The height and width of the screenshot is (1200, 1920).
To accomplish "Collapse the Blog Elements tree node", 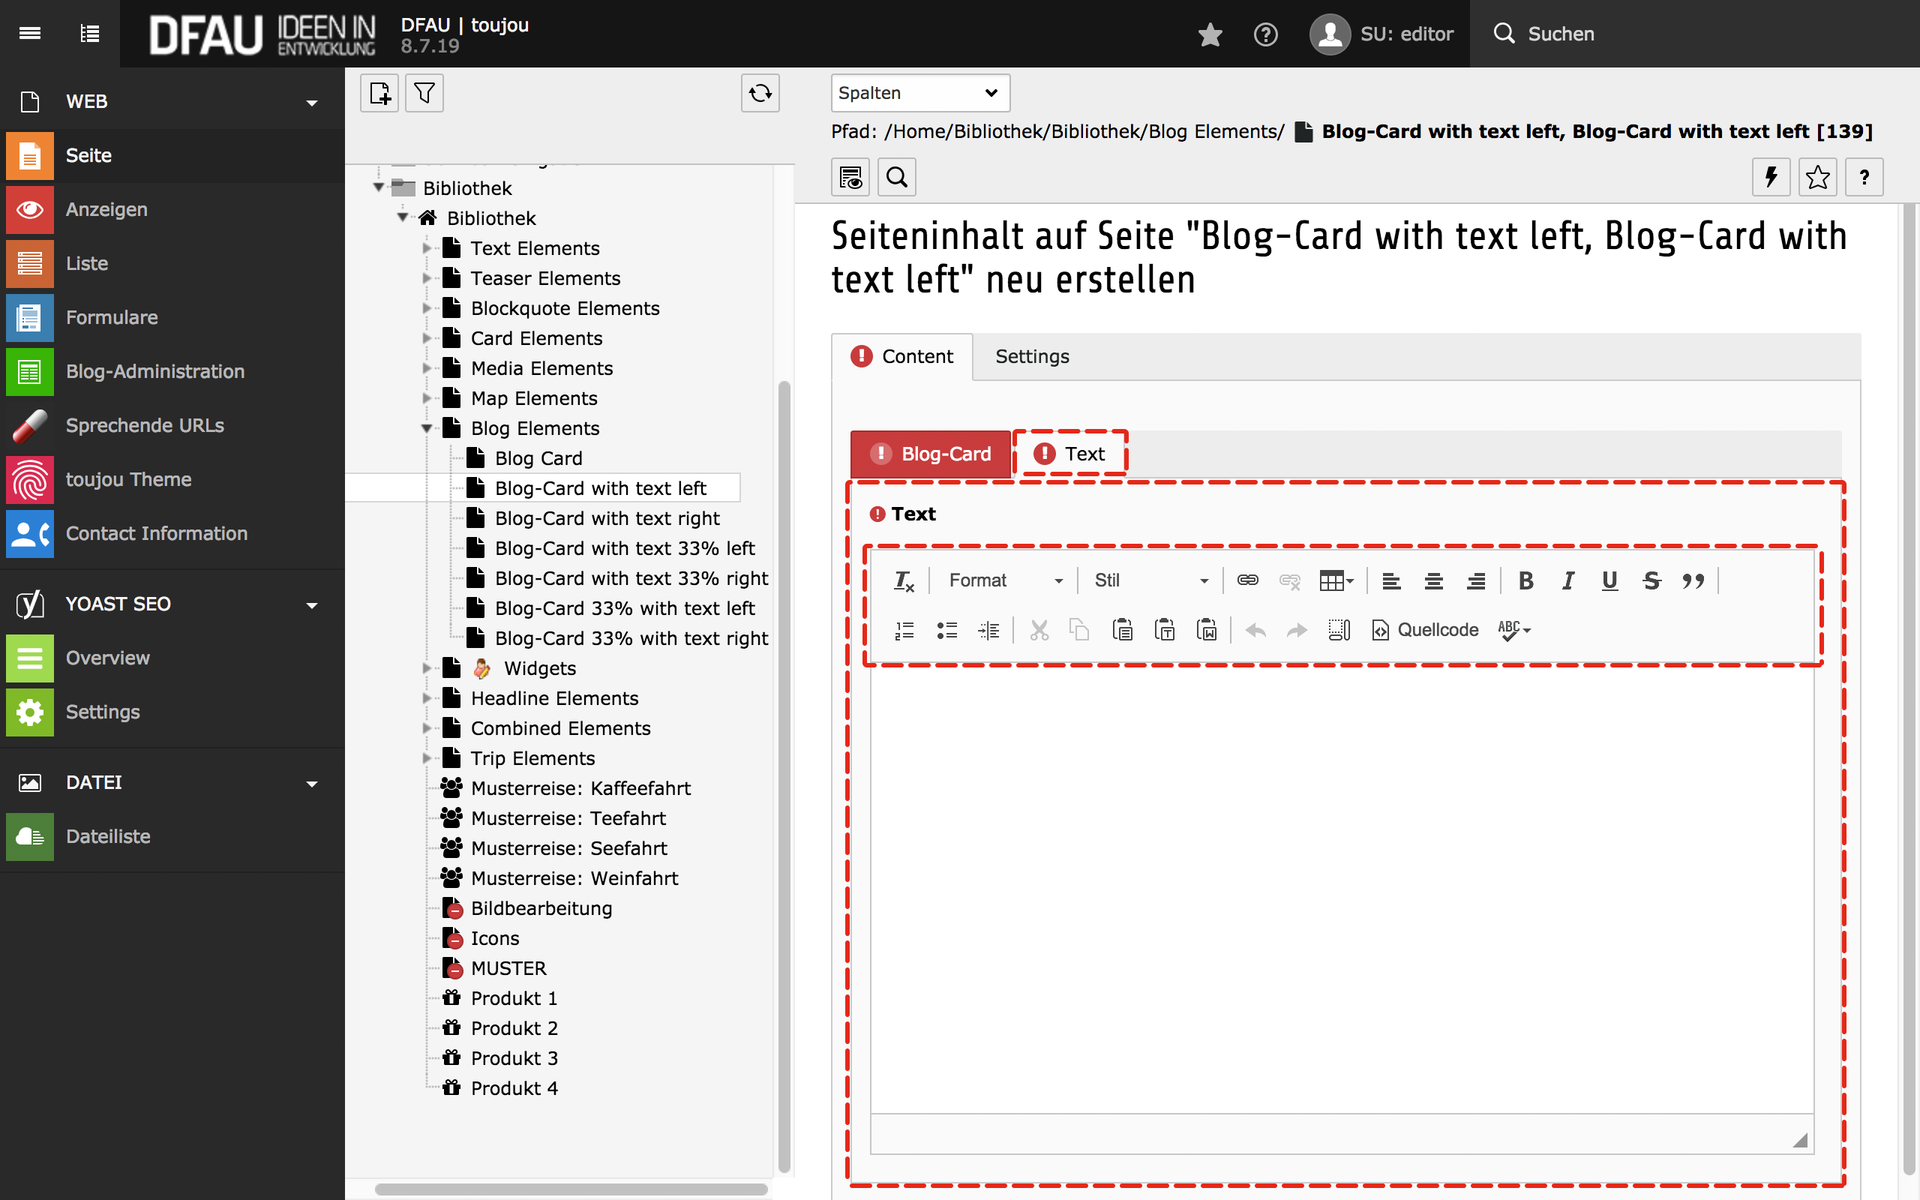I will pos(427,428).
